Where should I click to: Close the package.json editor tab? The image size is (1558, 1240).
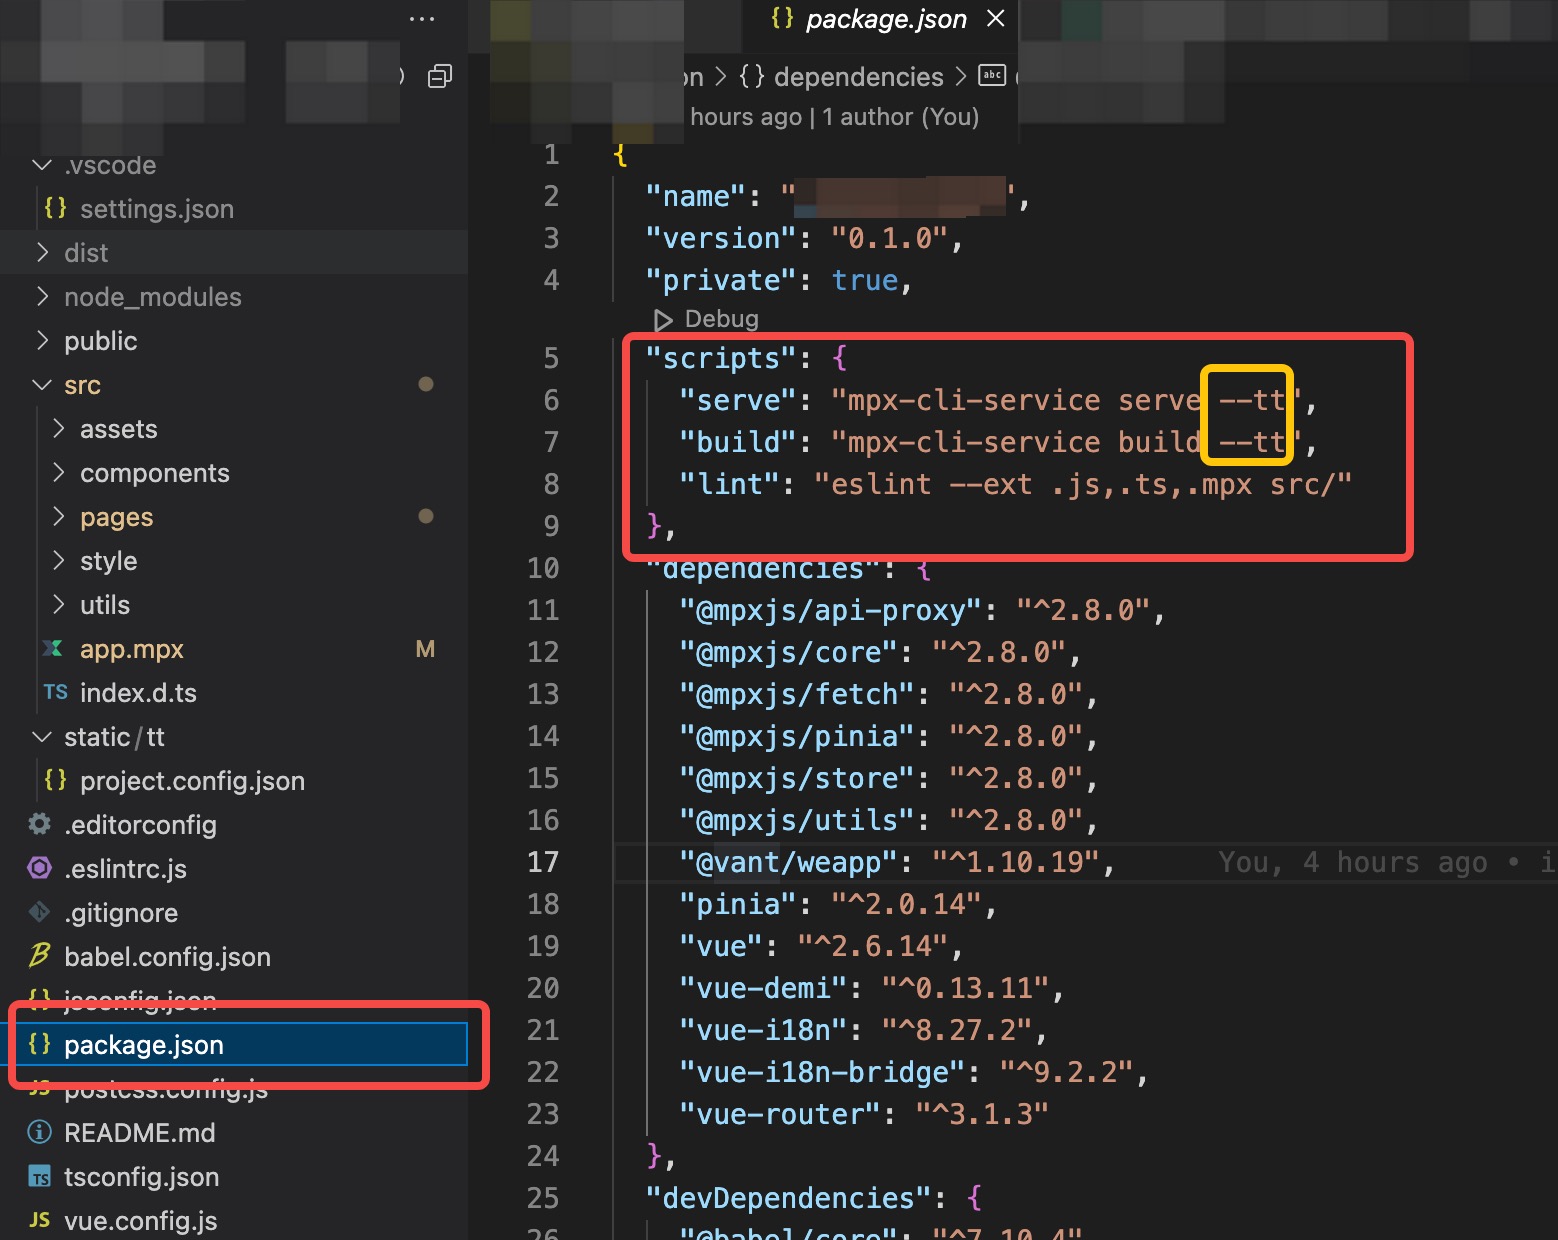(x=996, y=18)
